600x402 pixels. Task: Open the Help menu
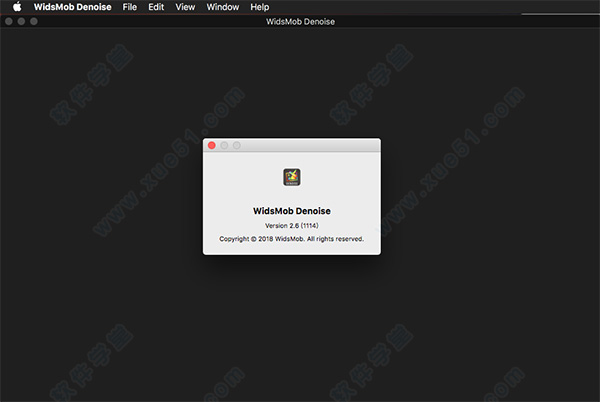click(260, 7)
